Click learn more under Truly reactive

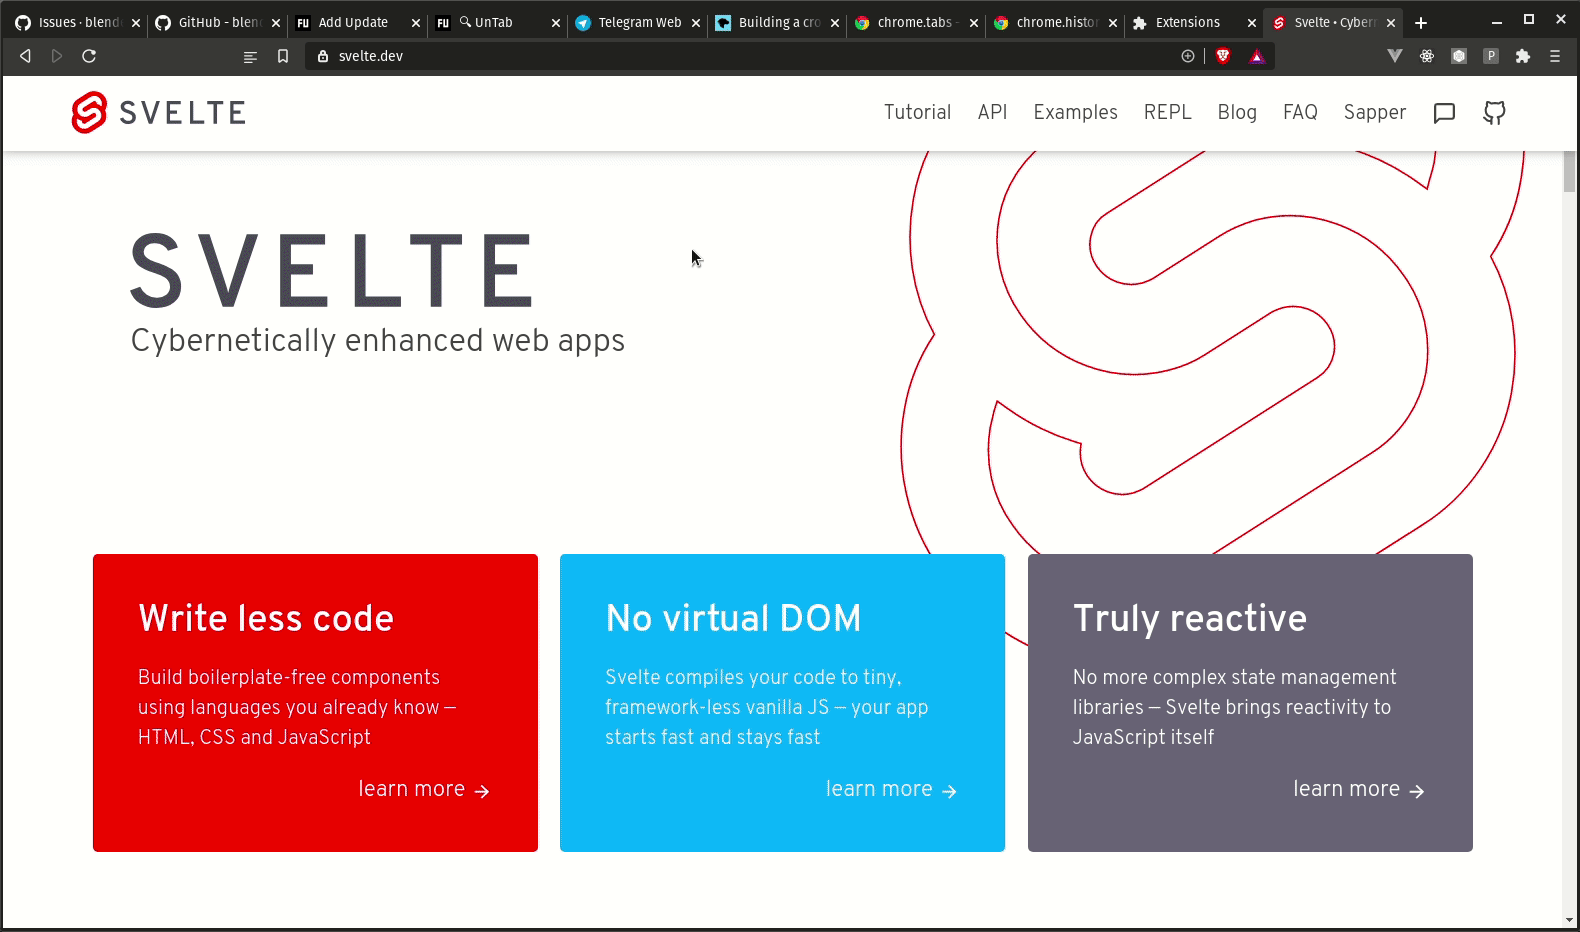point(1359,789)
